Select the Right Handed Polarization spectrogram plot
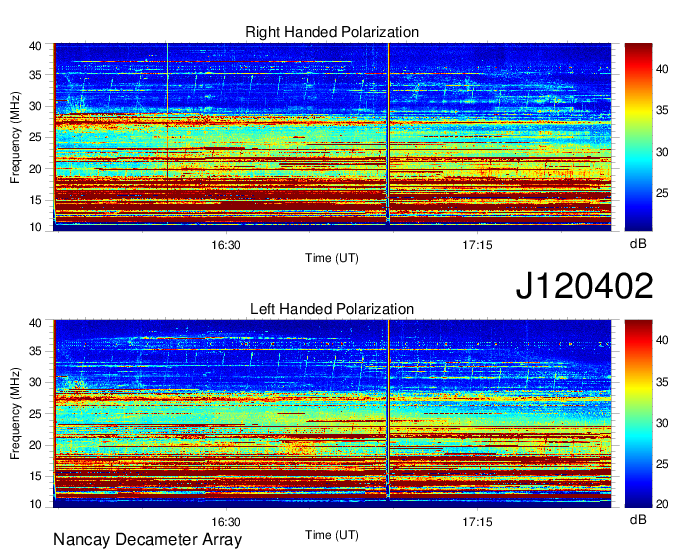This screenshot has height=552, width=680. (x=332, y=137)
